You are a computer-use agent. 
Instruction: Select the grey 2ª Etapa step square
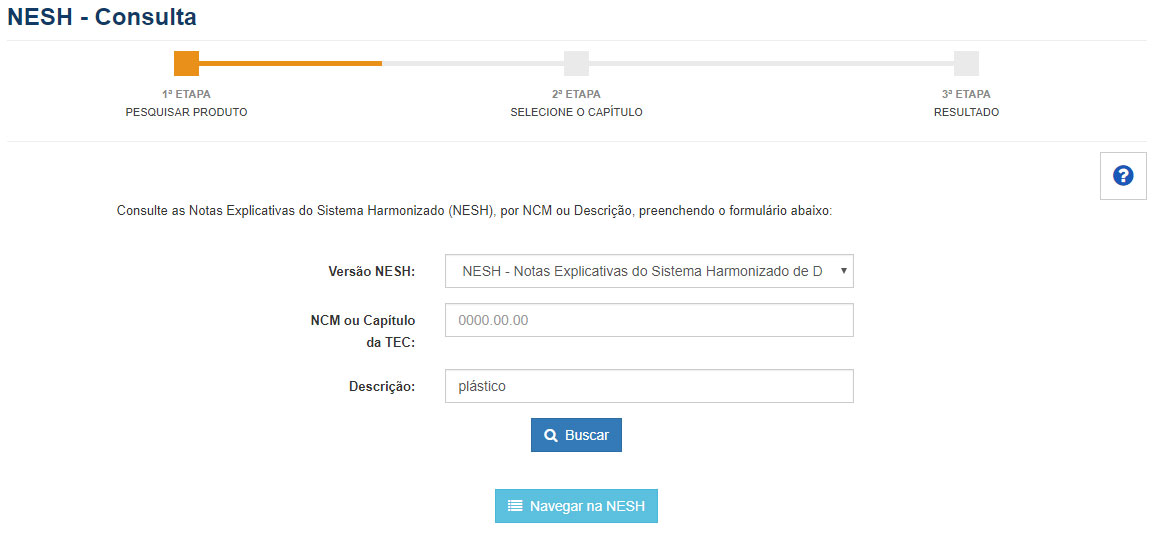(x=576, y=63)
